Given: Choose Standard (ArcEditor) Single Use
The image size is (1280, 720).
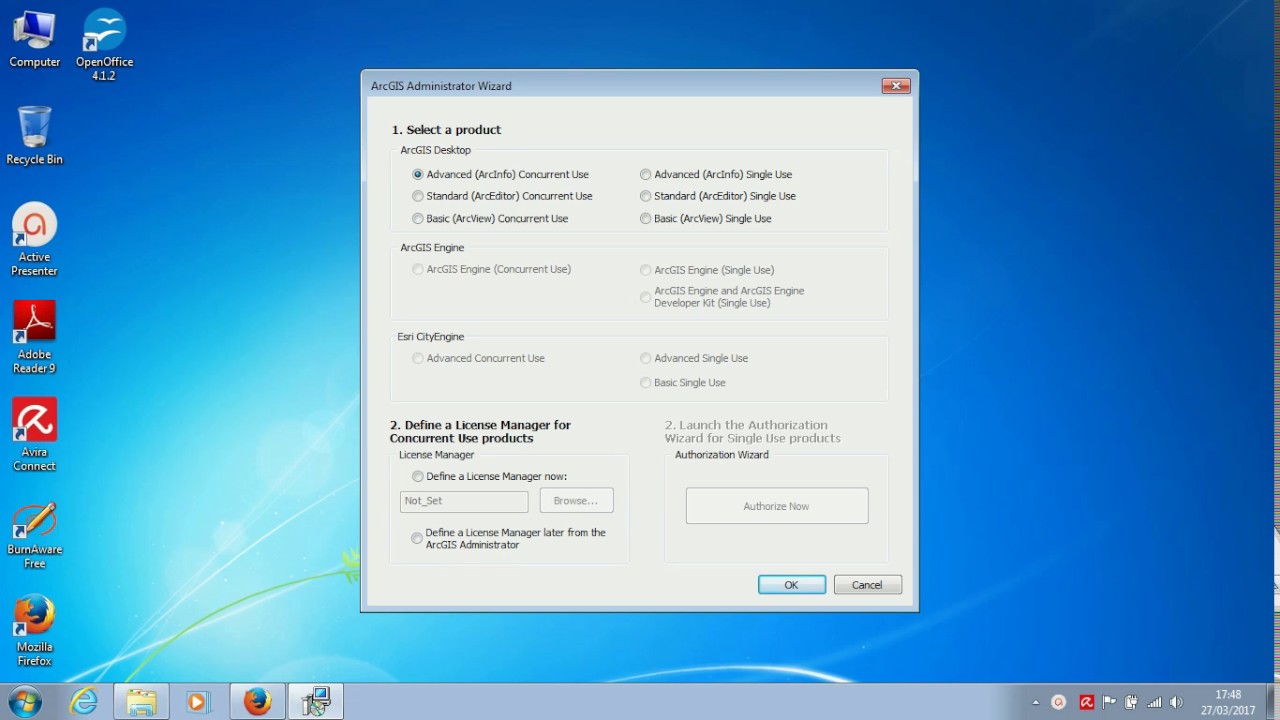Looking at the screenshot, I should coord(718,196).
